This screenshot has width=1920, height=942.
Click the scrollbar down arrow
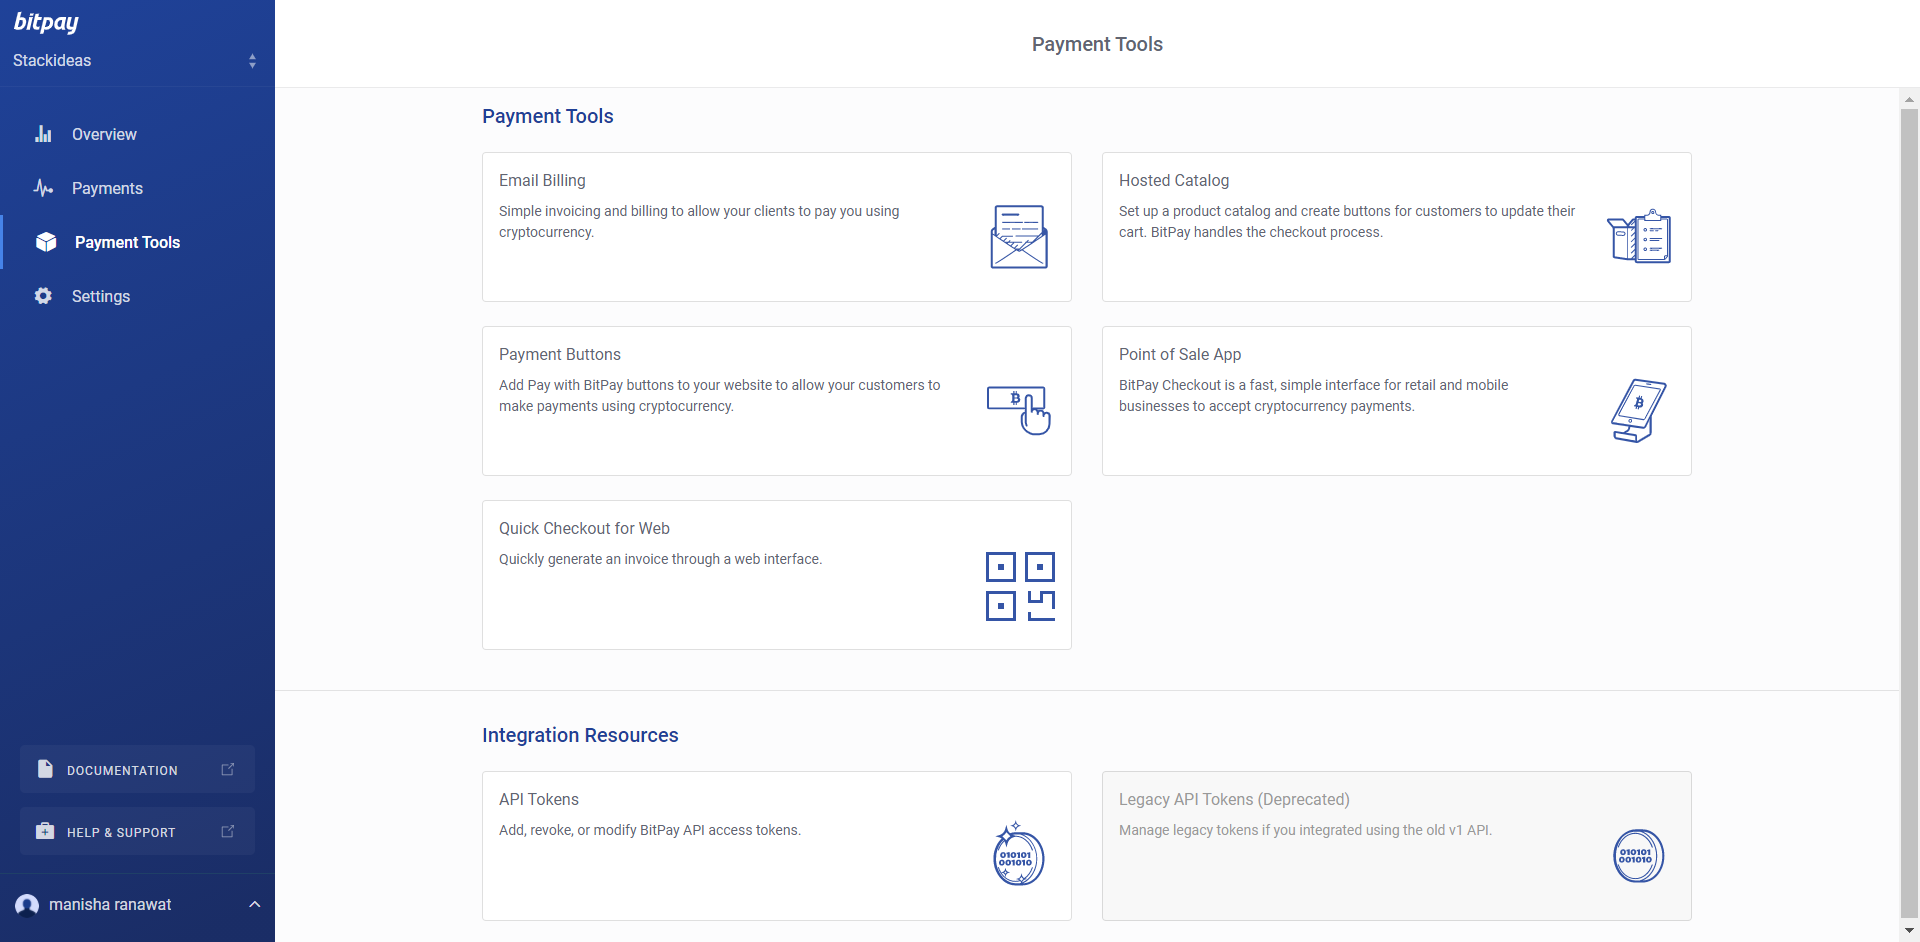pyautogui.click(x=1909, y=931)
